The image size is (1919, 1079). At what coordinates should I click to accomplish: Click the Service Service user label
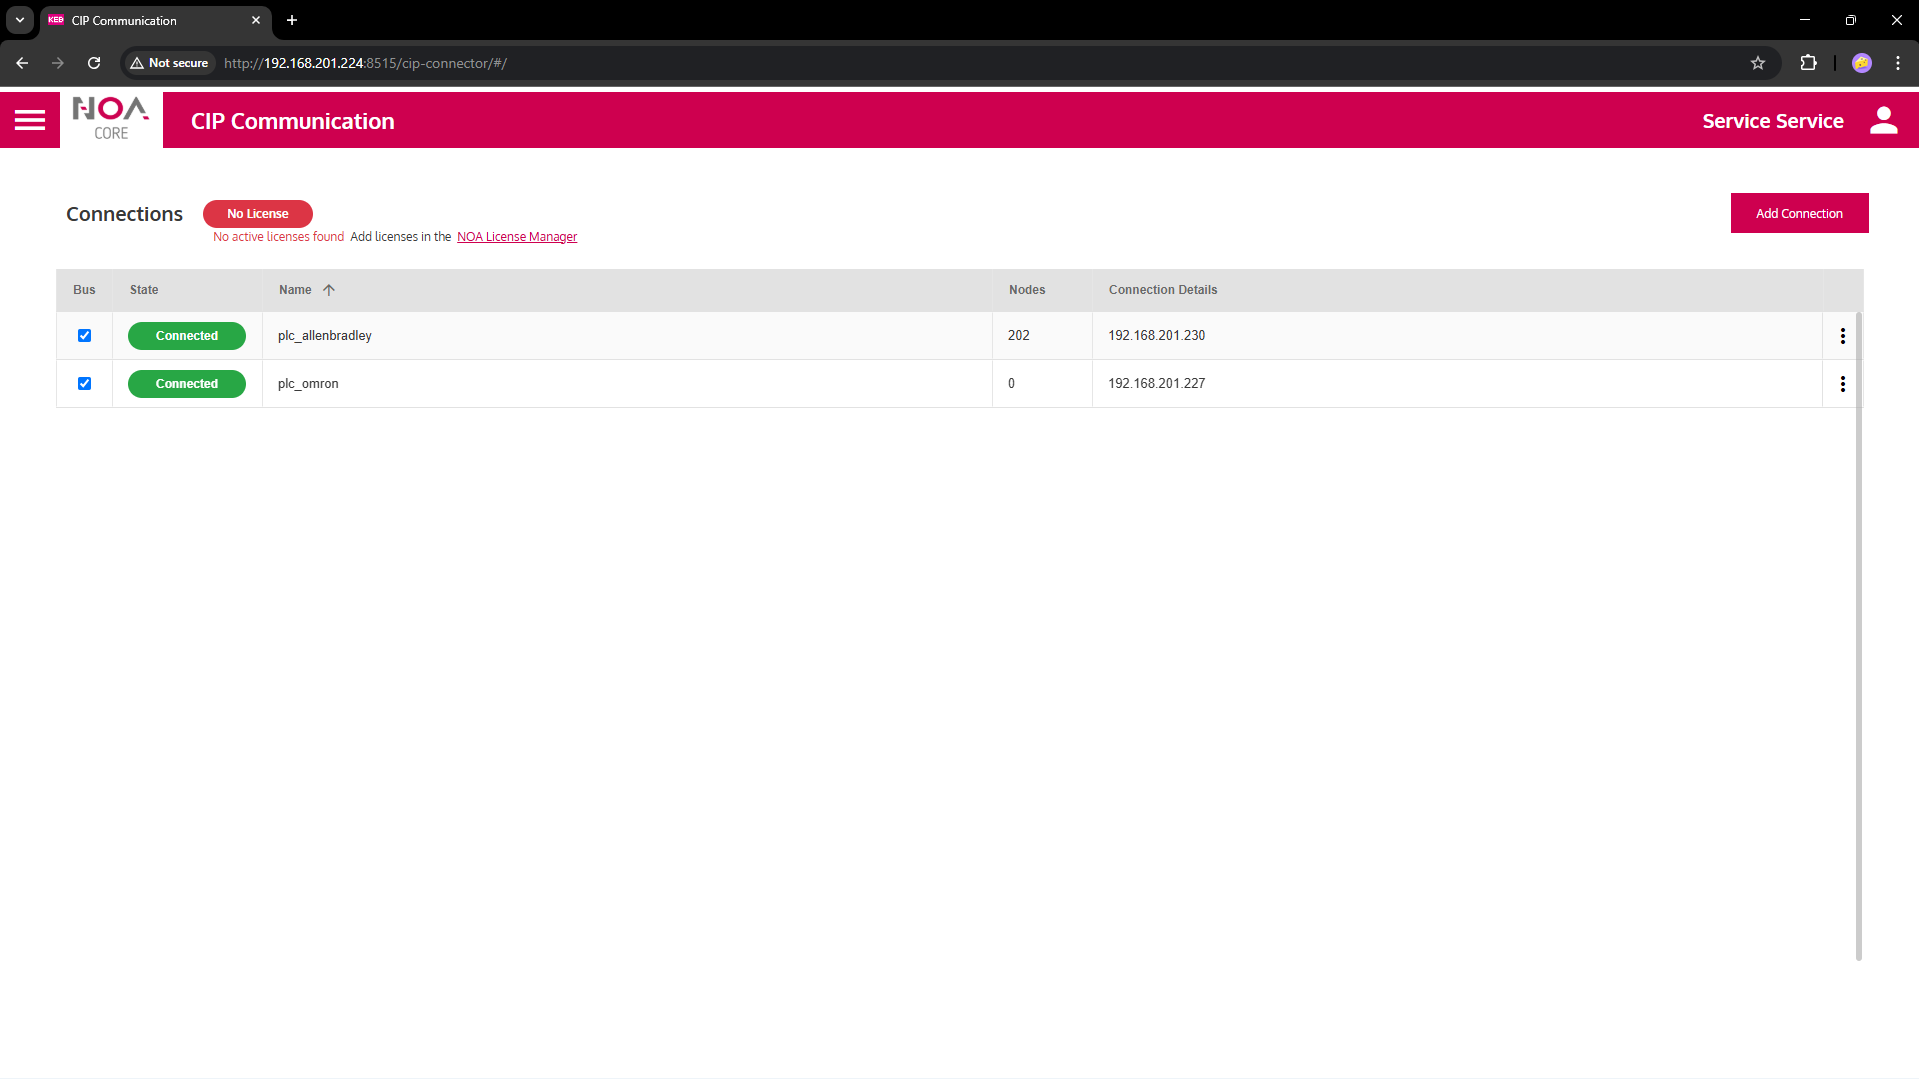[1772, 121]
